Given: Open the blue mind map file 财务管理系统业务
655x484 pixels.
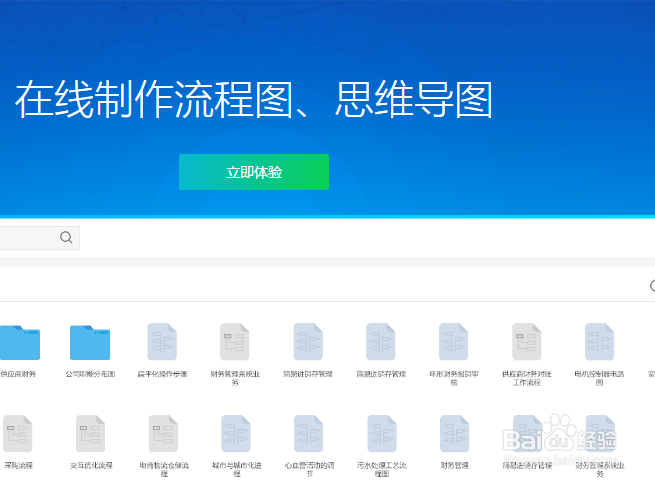Looking at the screenshot, I should (x=600, y=433).
